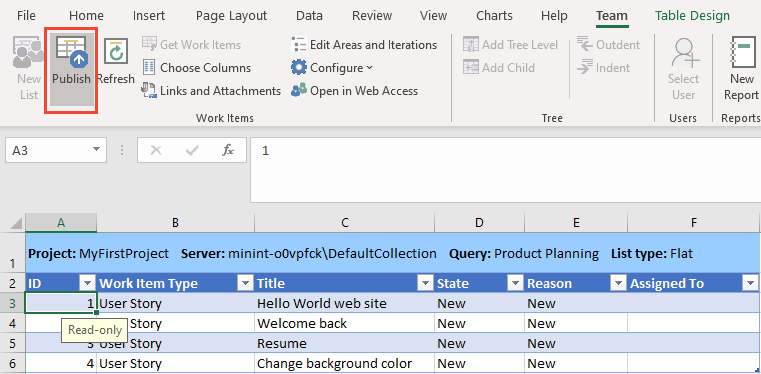The width and height of the screenshot is (761, 374).
Task: Click the insert function fx icon
Action: (228, 150)
